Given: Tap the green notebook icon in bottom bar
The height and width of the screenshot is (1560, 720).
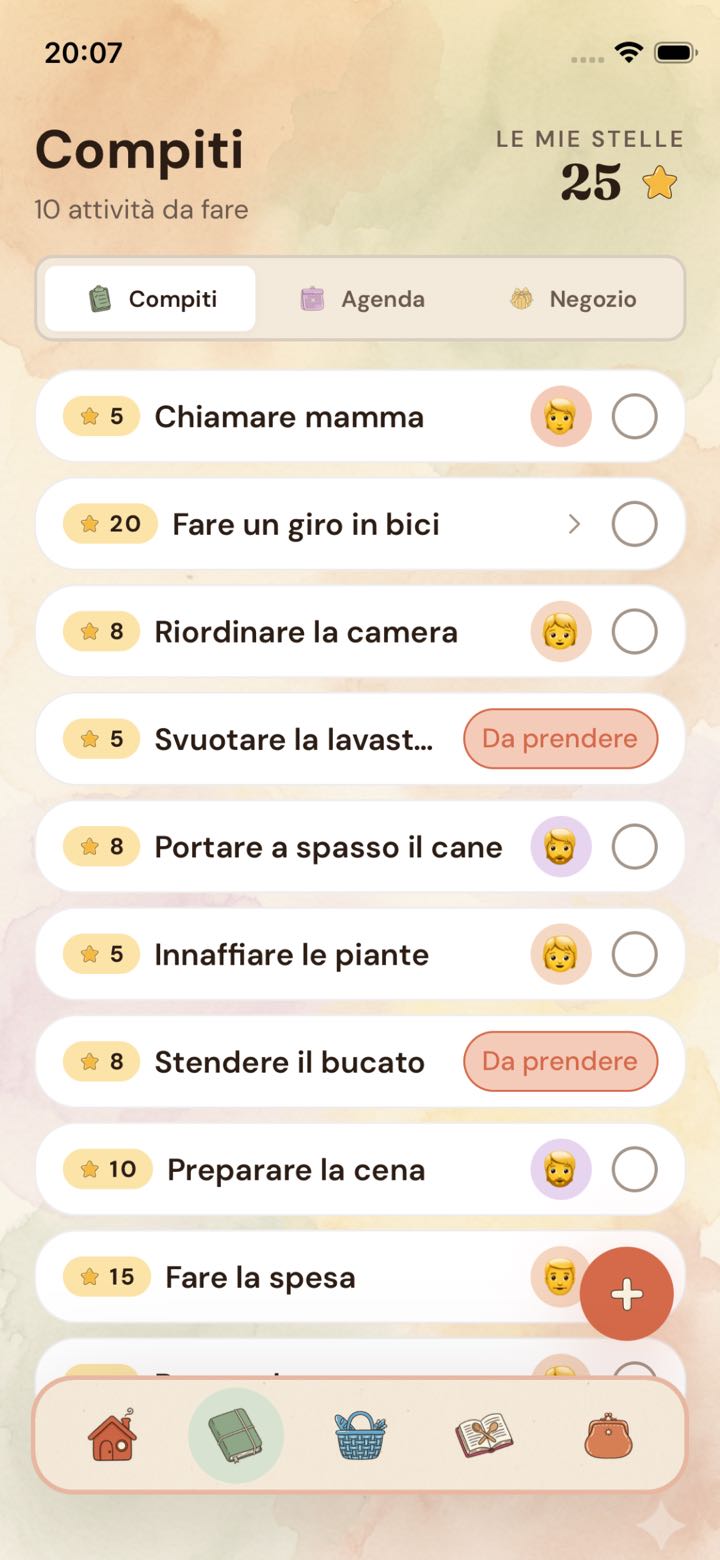Looking at the screenshot, I should 236,1435.
